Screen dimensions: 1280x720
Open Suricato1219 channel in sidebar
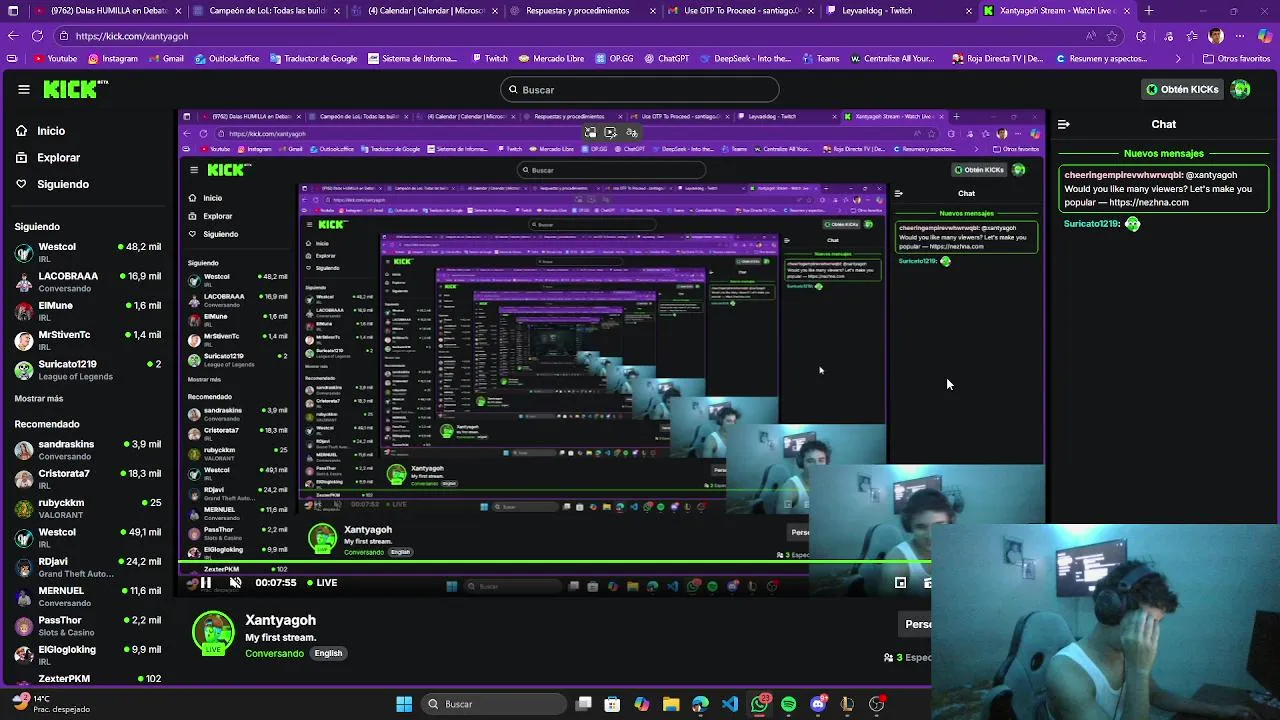88,369
